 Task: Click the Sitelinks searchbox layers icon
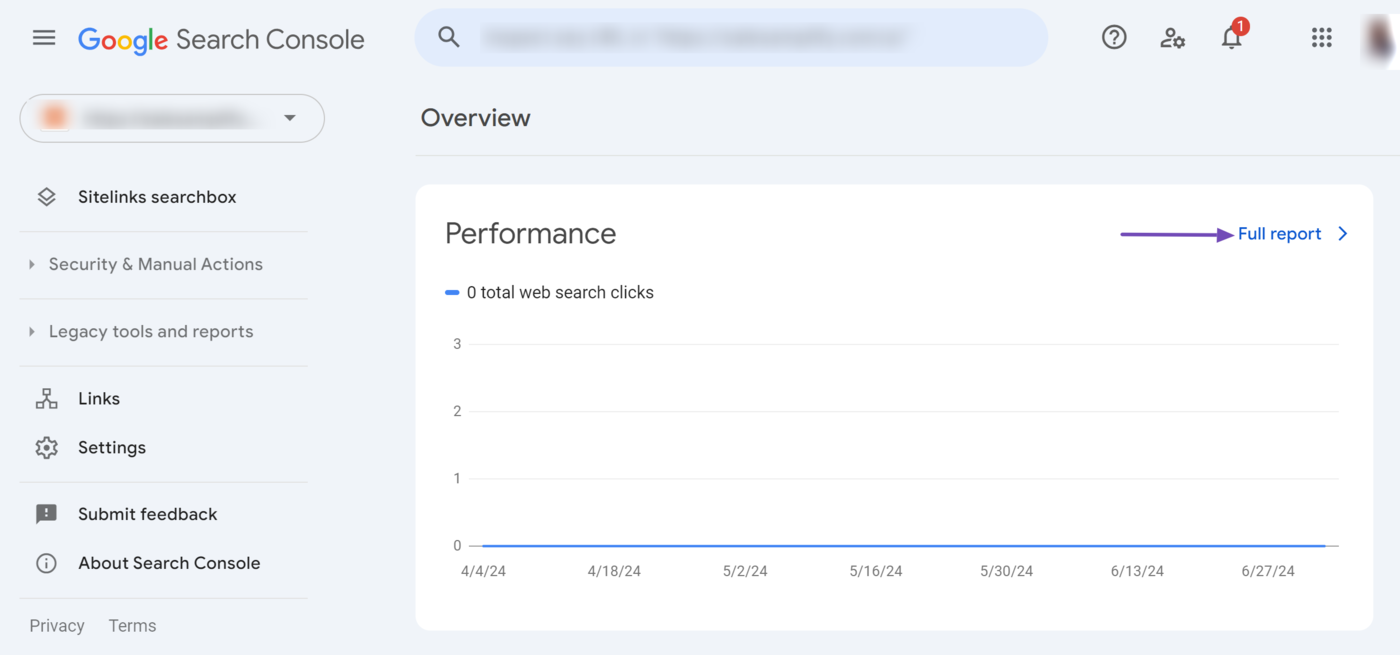point(46,197)
